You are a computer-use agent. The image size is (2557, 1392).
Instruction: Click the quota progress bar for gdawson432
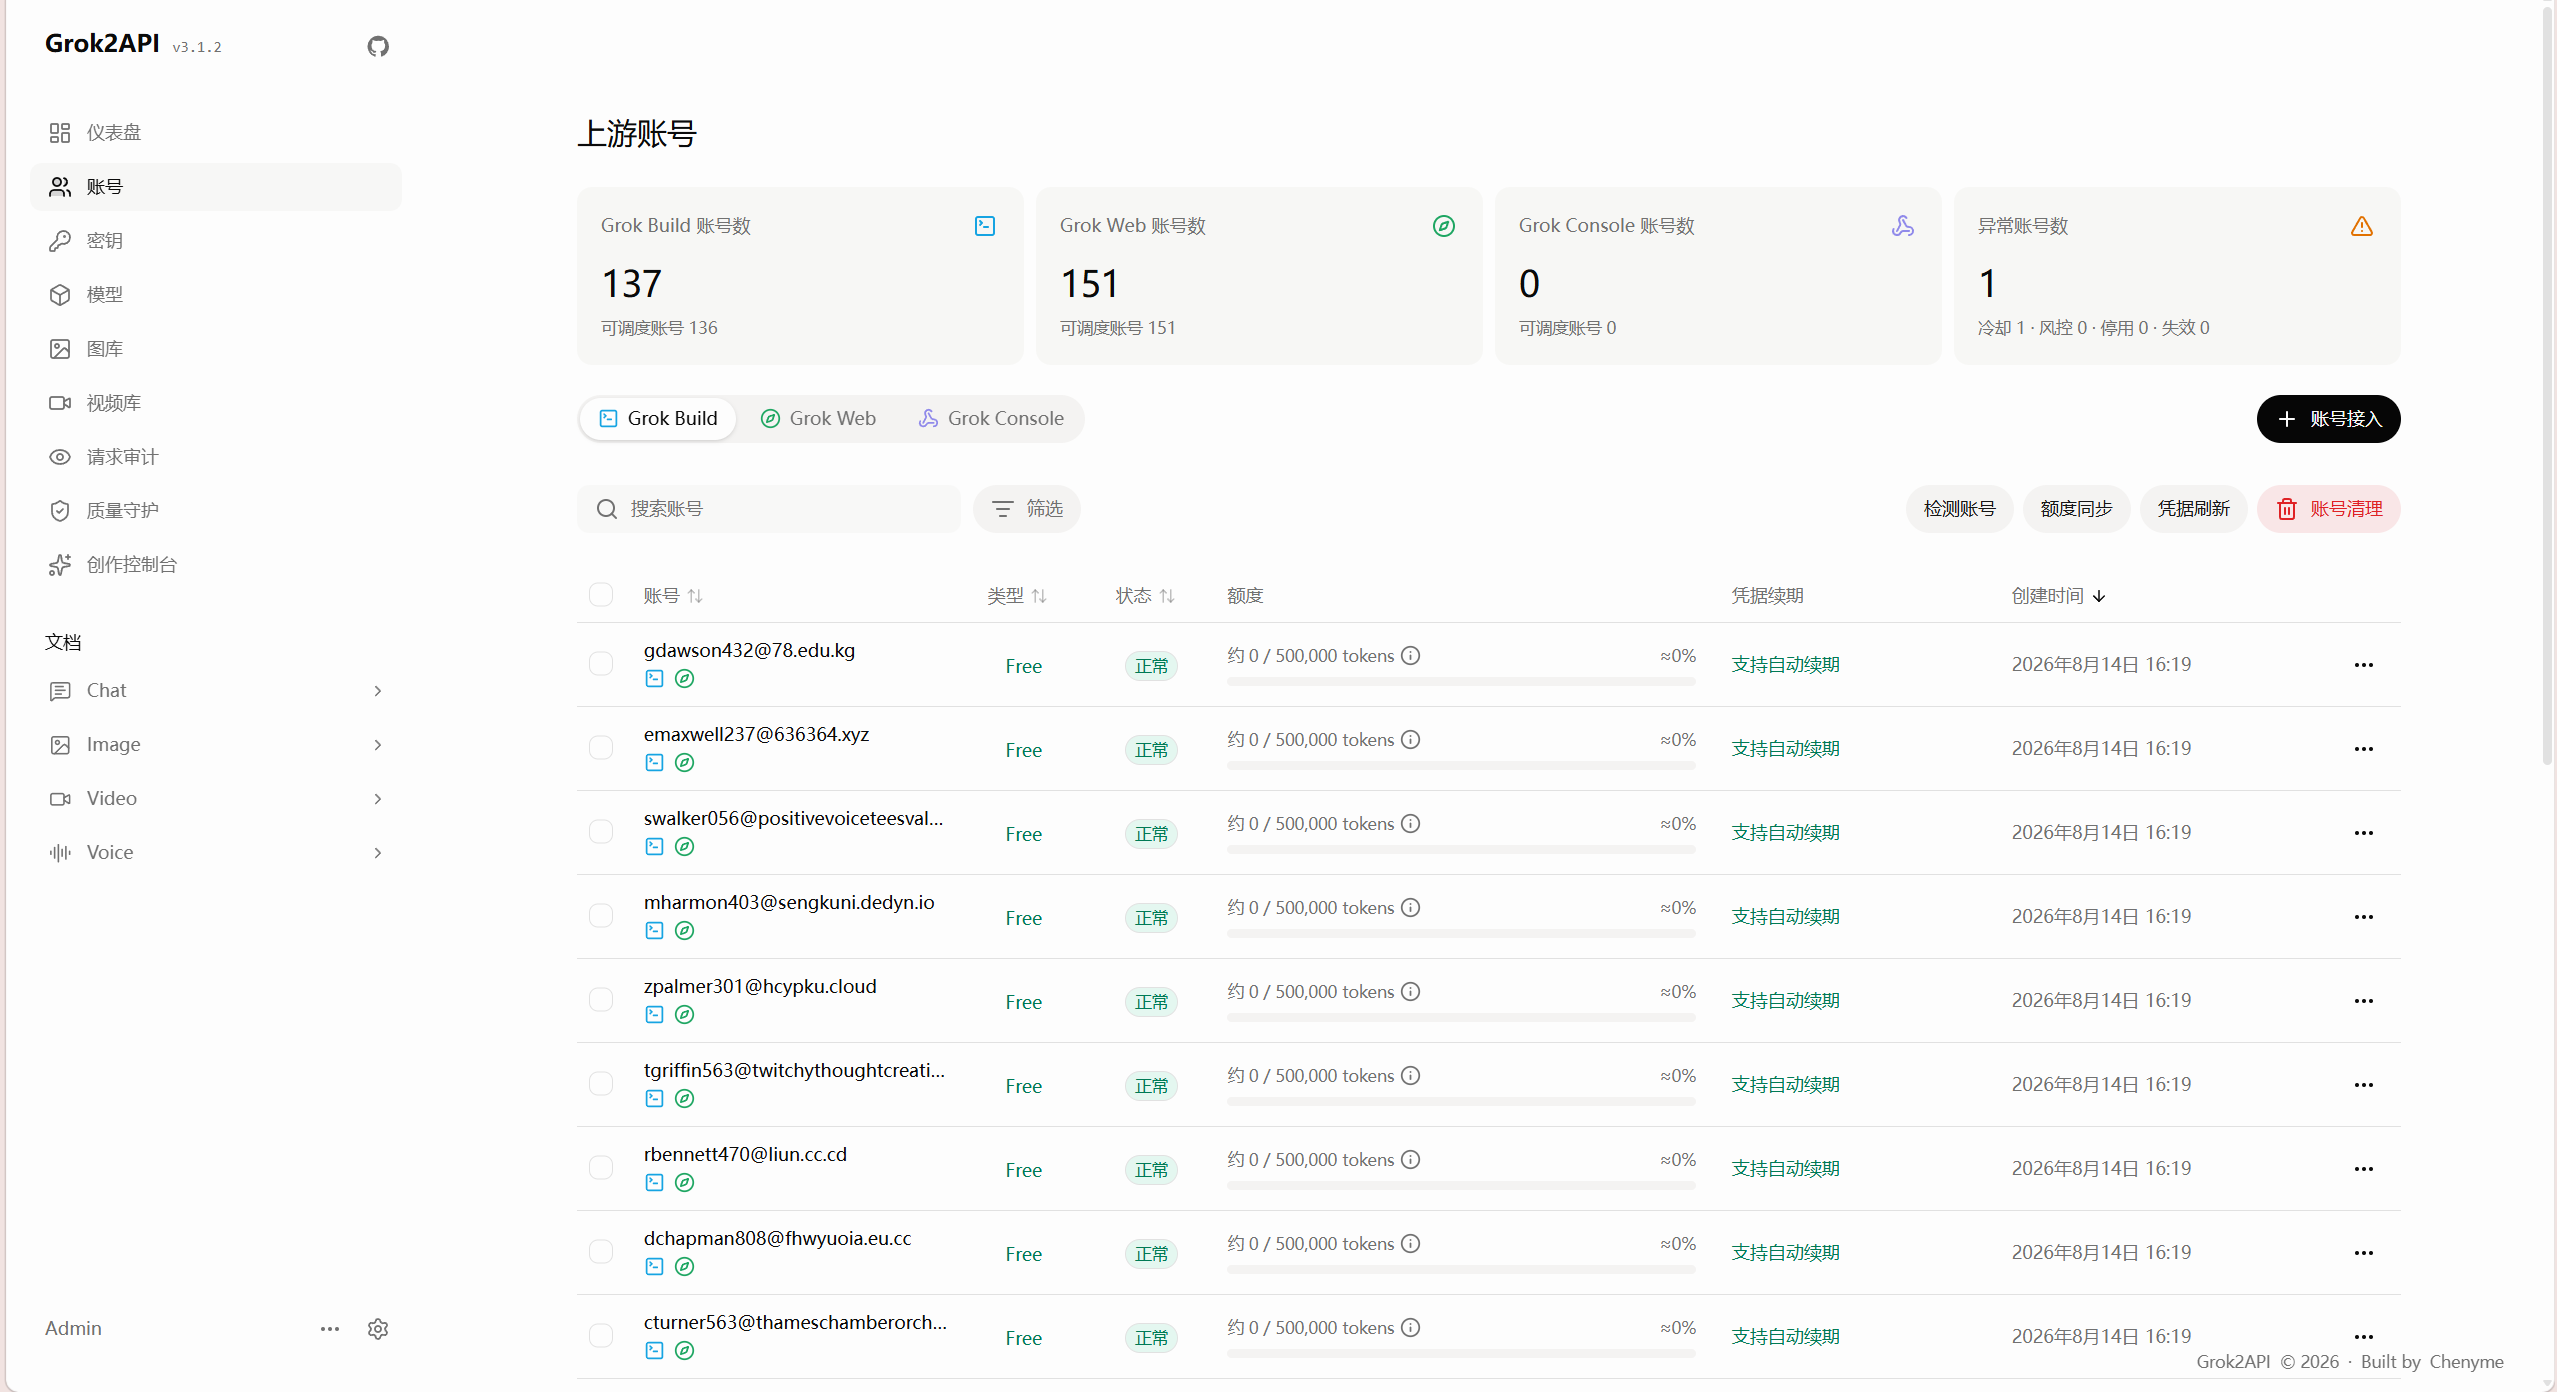click(x=1461, y=682)
